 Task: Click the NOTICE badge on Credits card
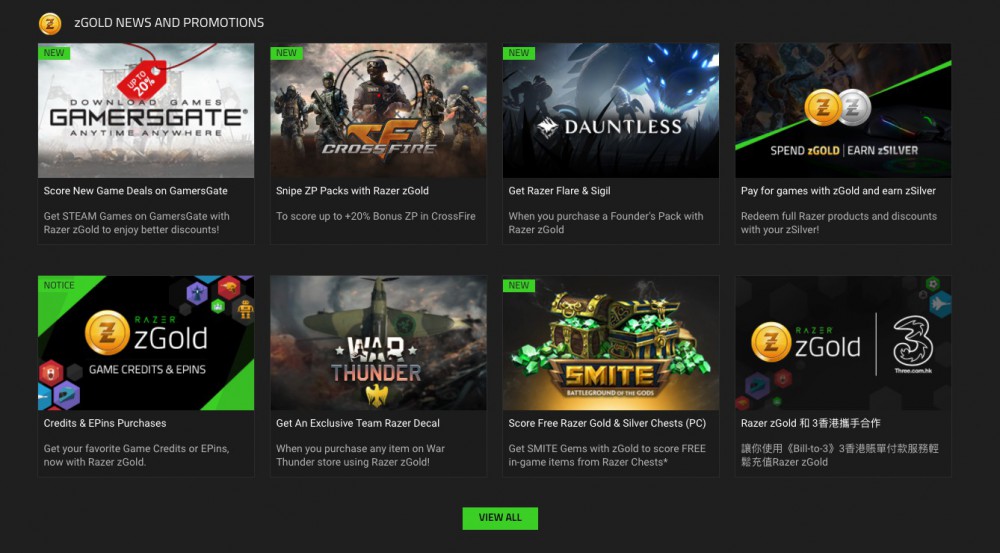click(59, 285)
